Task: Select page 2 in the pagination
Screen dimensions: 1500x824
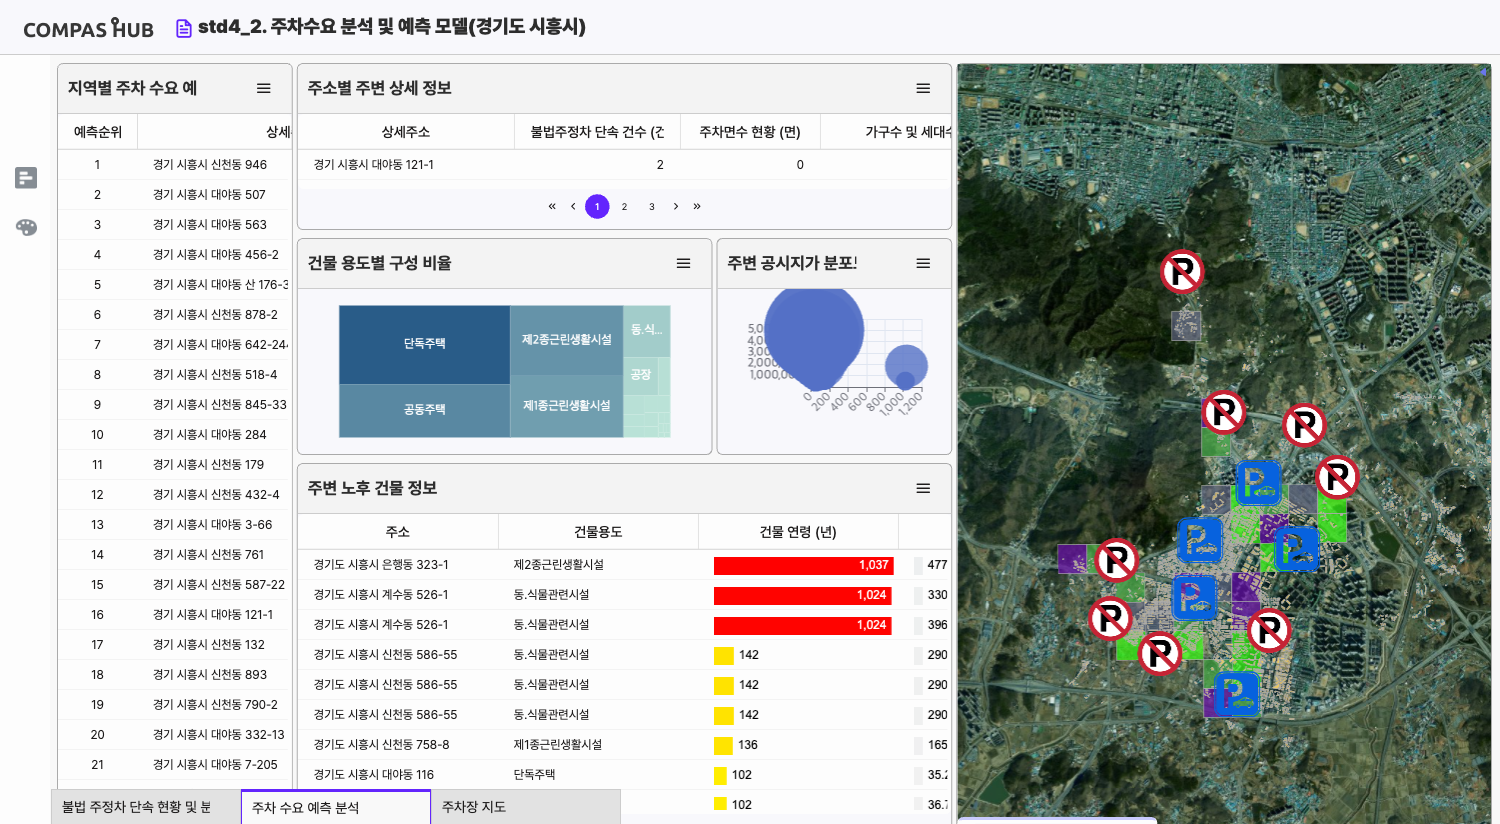Action: [x=624, y=206]
